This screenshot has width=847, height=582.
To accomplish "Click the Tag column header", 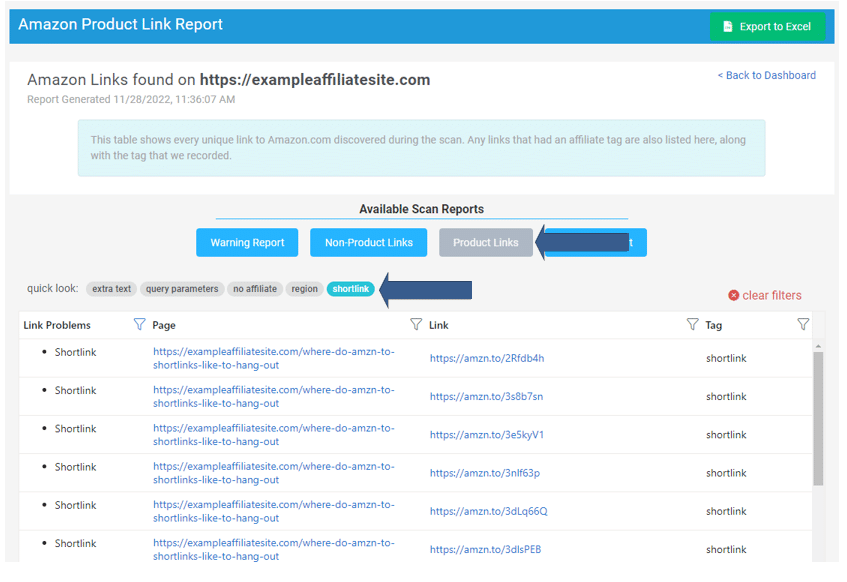I will point(714,325).
